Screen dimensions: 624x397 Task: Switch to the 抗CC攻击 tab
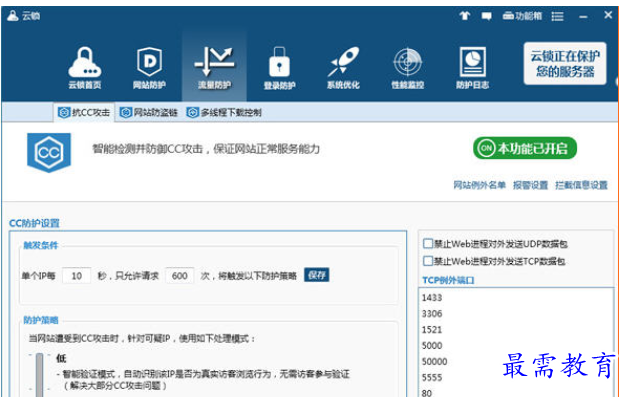(x=84, y=113)
